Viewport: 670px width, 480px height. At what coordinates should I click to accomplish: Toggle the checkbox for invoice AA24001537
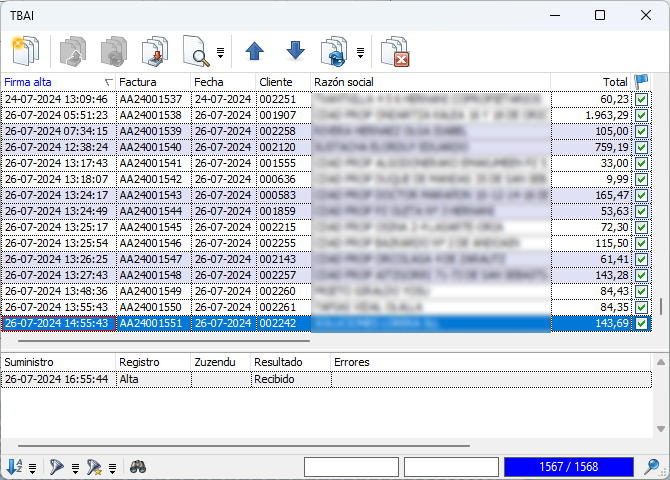click(641, 99)
